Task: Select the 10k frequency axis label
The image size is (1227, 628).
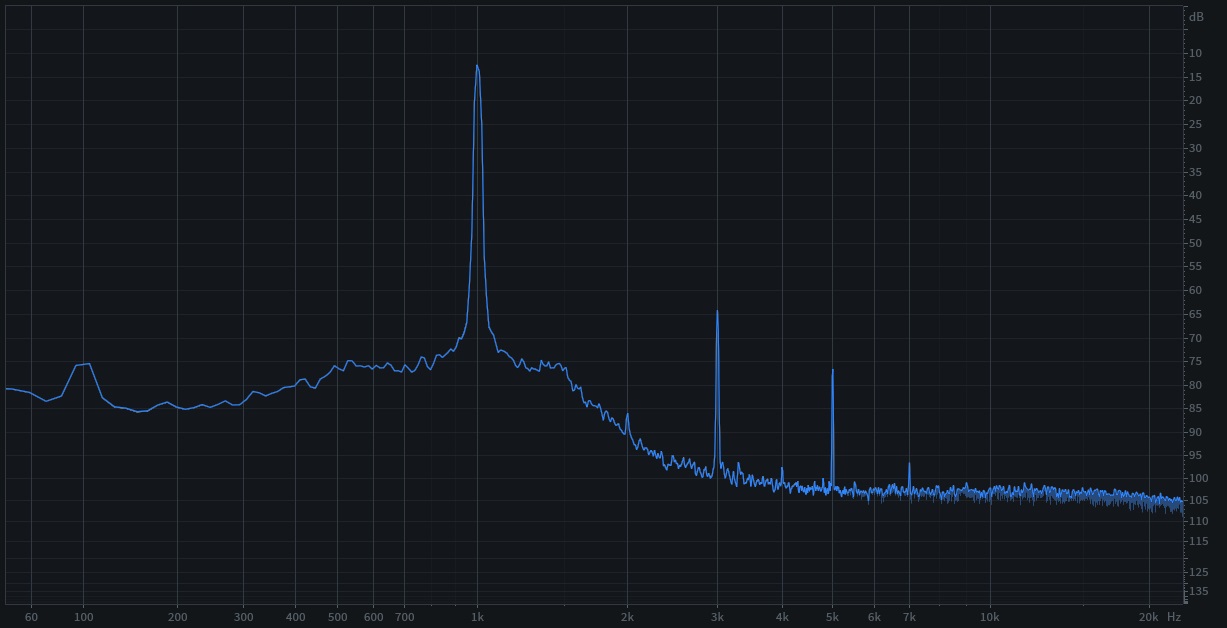Action: pyautogui.click(x=990, y=617)
